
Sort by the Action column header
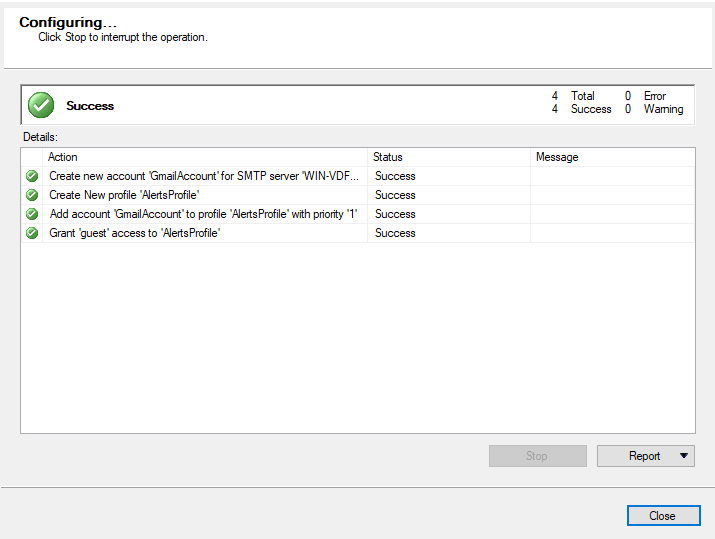tap(205, 157)
